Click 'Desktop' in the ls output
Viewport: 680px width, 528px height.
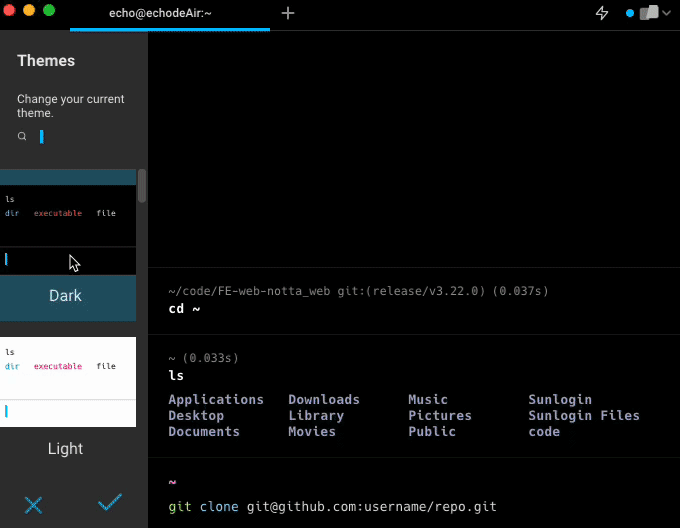[196, 415]
